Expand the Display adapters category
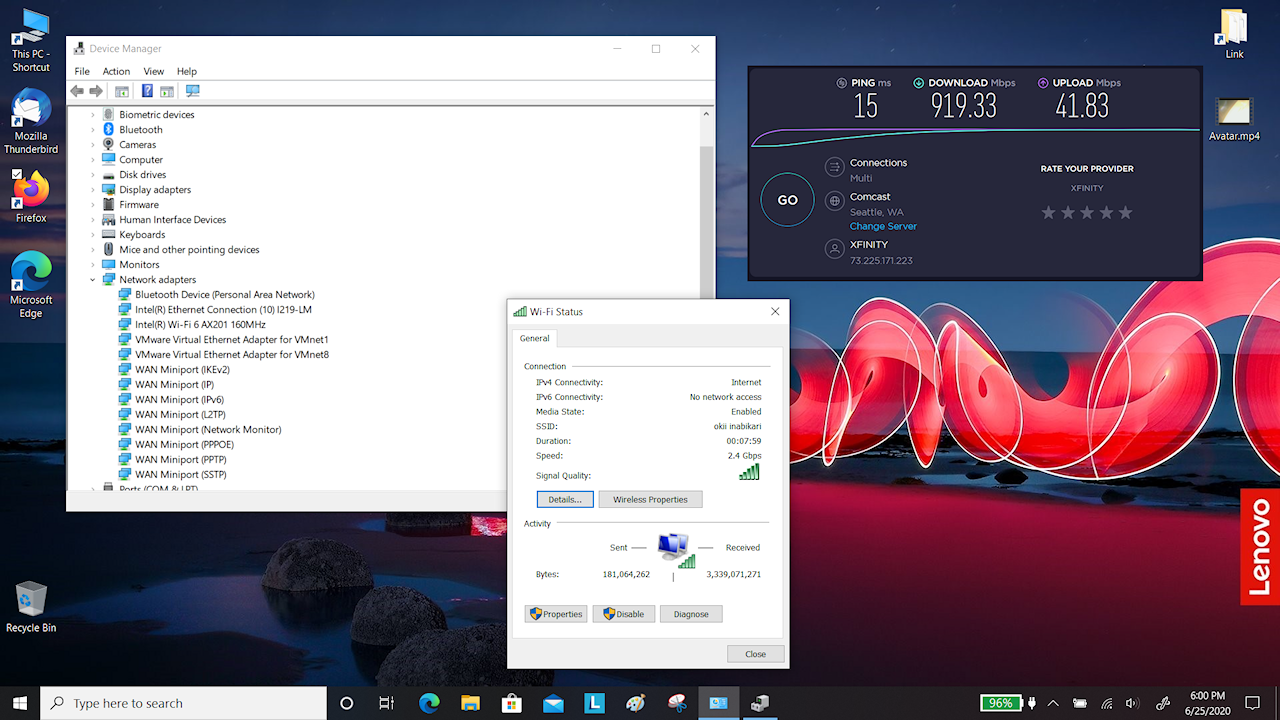The image size is (1280, 720). pyautogui.click(x=93, y=190)
